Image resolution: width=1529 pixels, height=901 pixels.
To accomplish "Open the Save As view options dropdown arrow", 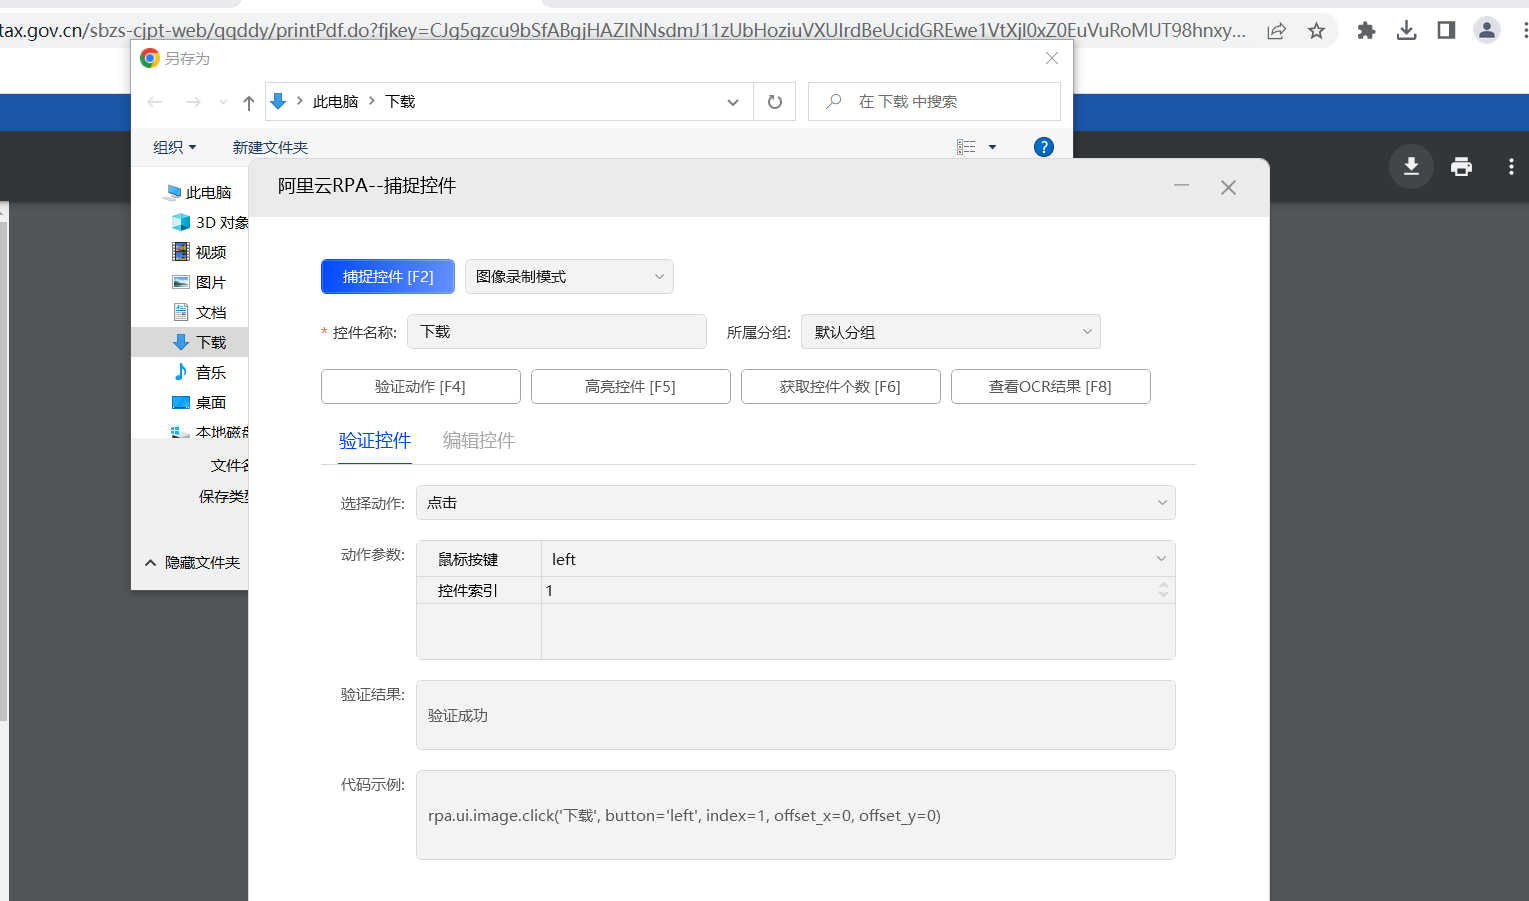I will click(992, 147).
